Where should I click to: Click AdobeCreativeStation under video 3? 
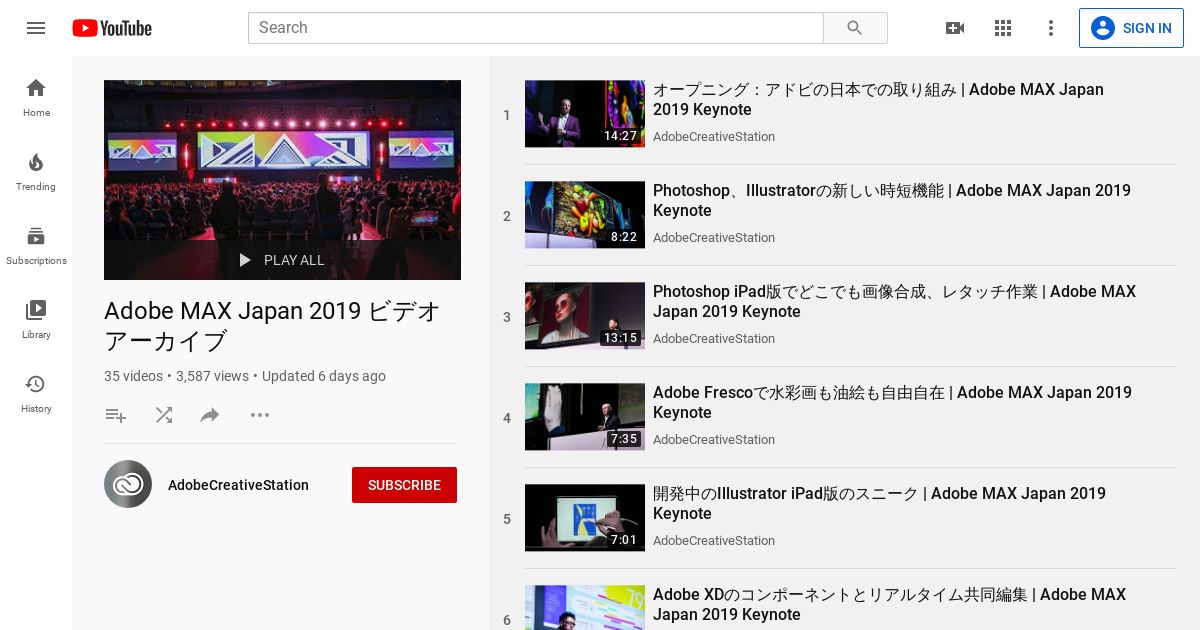714,338
